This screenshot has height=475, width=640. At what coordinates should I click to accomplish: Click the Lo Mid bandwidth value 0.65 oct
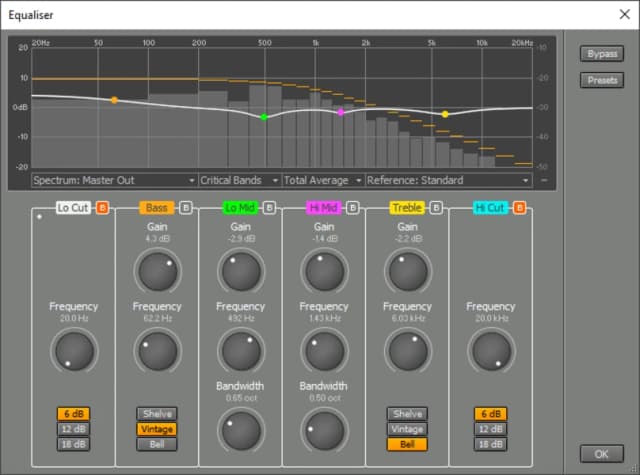(241, 398)
